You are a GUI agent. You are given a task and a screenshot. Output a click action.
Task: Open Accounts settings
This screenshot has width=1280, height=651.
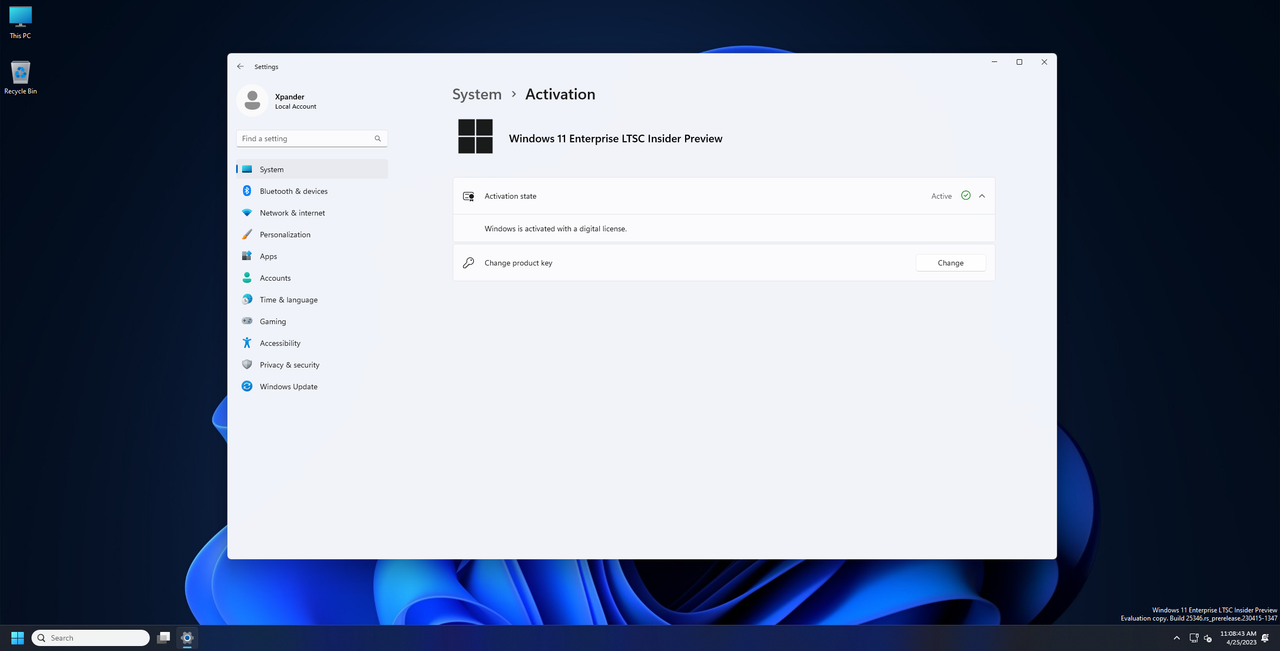coord(312,278)
